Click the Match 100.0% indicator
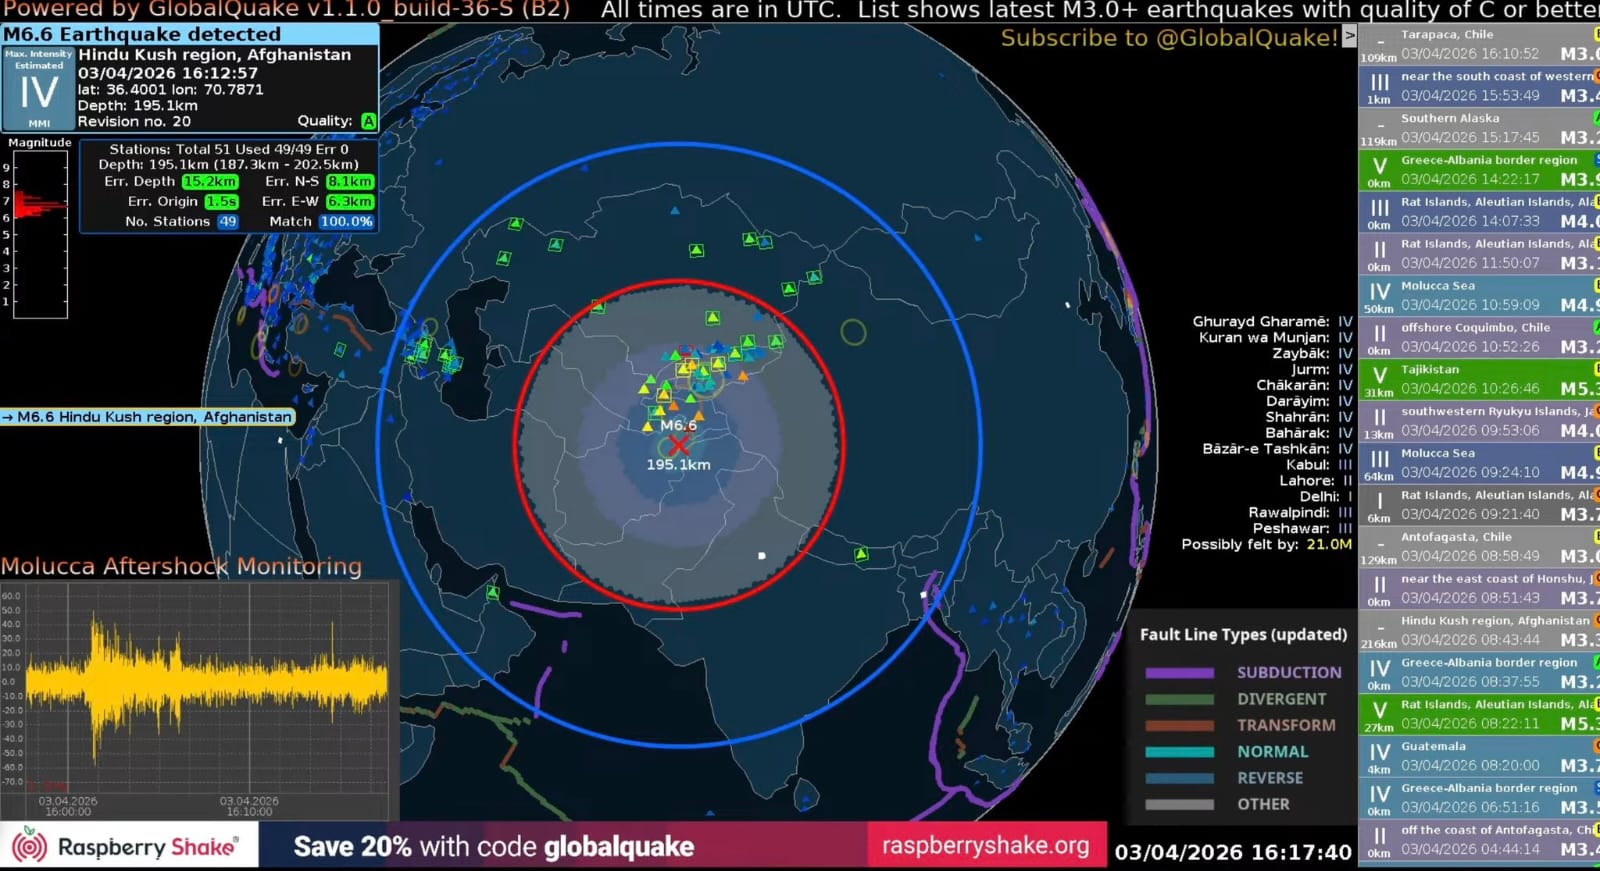This screenshot has width=1600, height=871. coord(346,222)
